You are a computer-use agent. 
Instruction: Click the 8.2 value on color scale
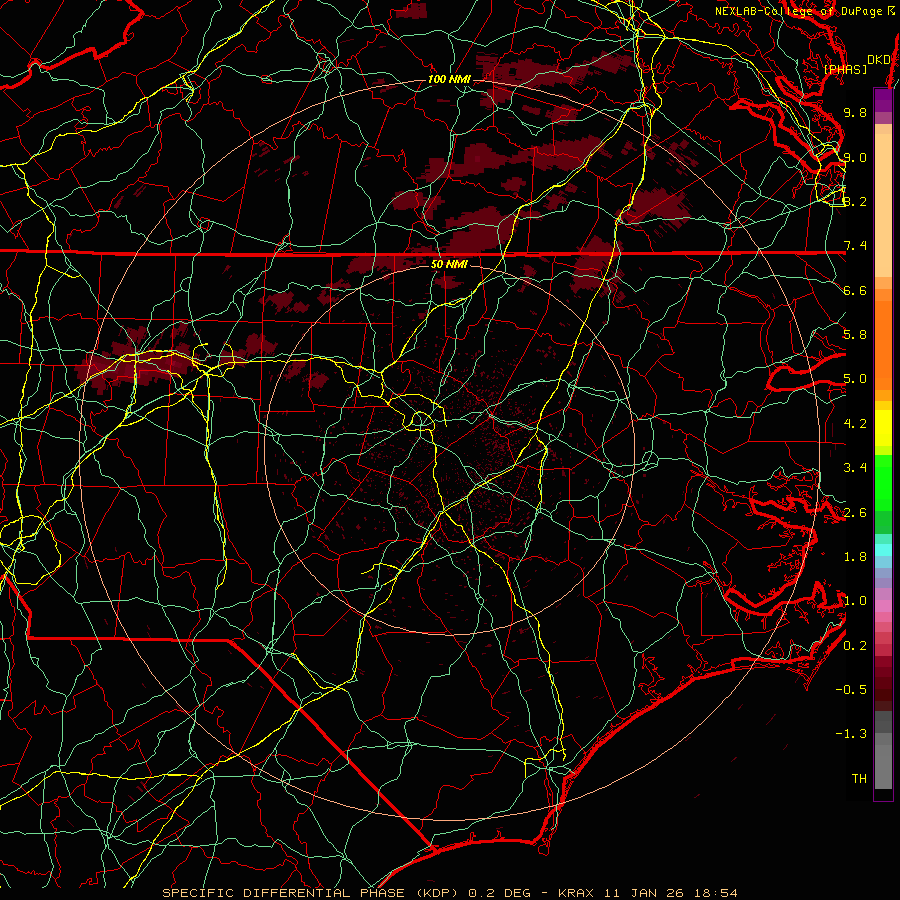pyautogui.click(x=855, y=201)
